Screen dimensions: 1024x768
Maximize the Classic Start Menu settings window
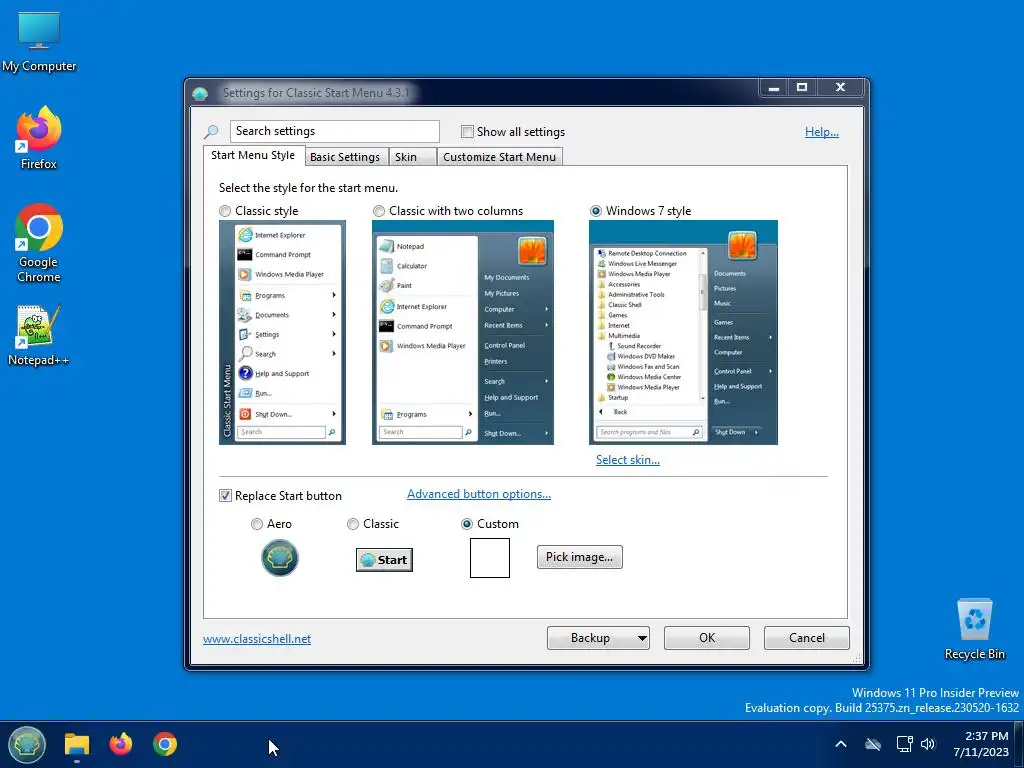[802, 88]
